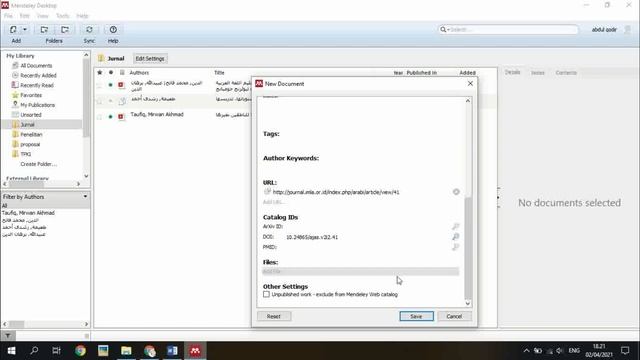
Task: Close the New Document dialog
Action: click(x=470, y=83)
